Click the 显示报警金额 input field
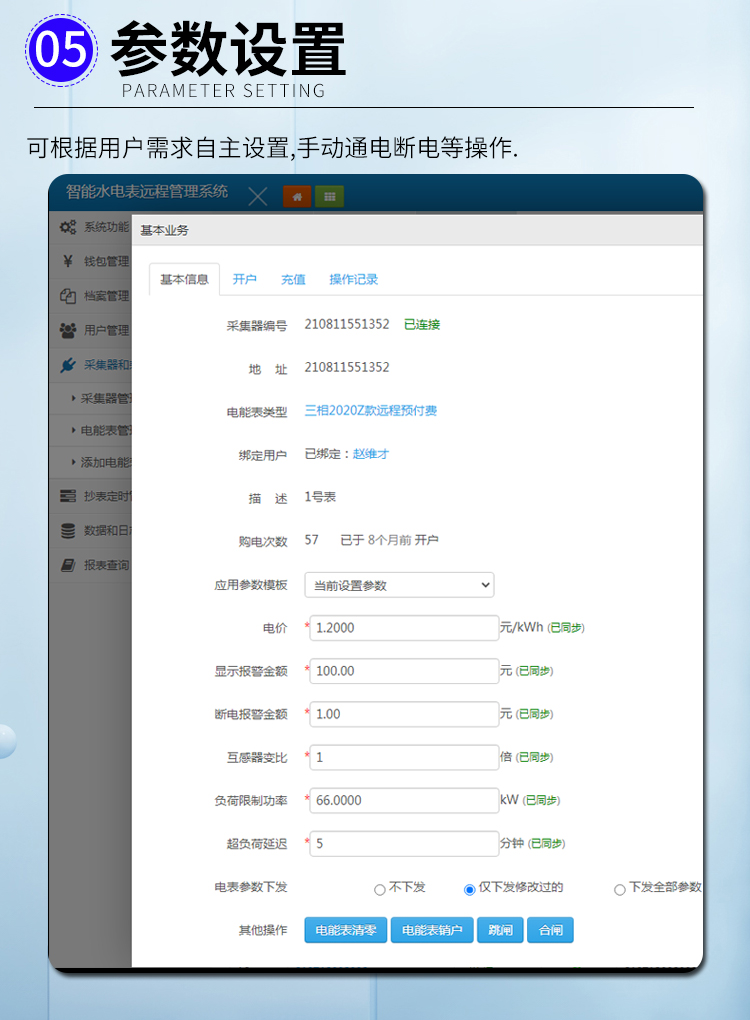Screen dimensions: 750x1020 [x=404, y=671]
